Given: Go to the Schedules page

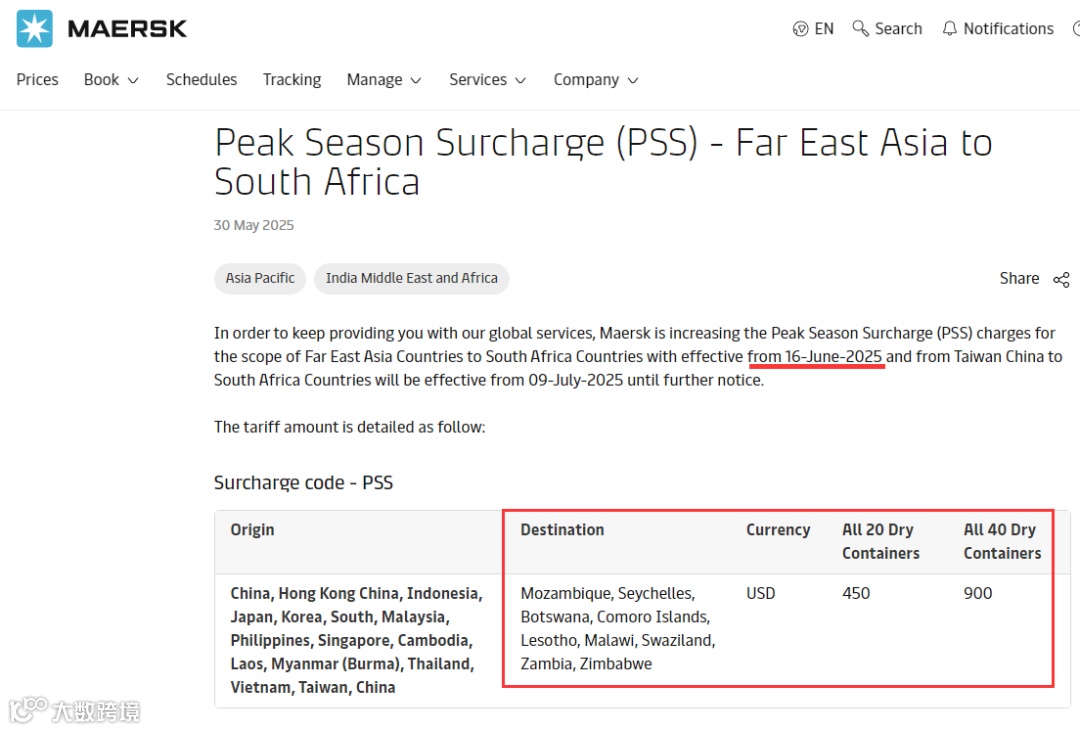Looking at the screenshot, I should click(201, 80).
